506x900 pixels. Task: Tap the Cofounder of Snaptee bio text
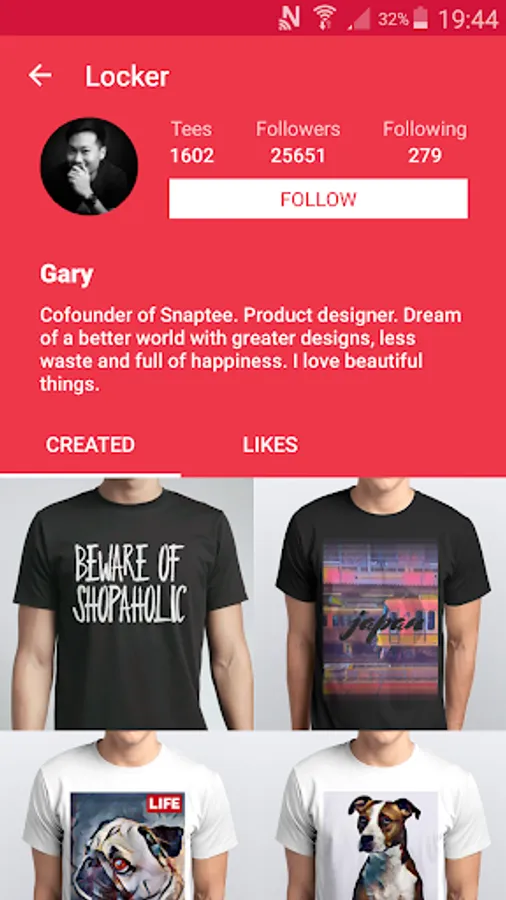click(x=251, y=350)
